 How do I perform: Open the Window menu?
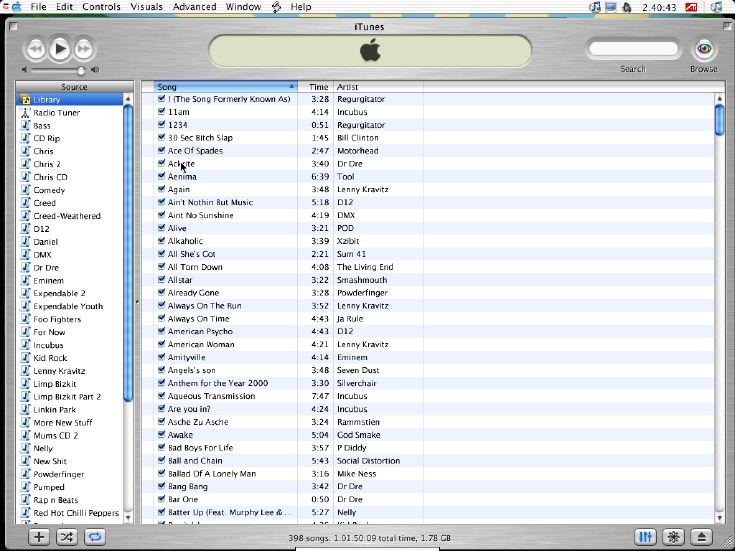243,7
